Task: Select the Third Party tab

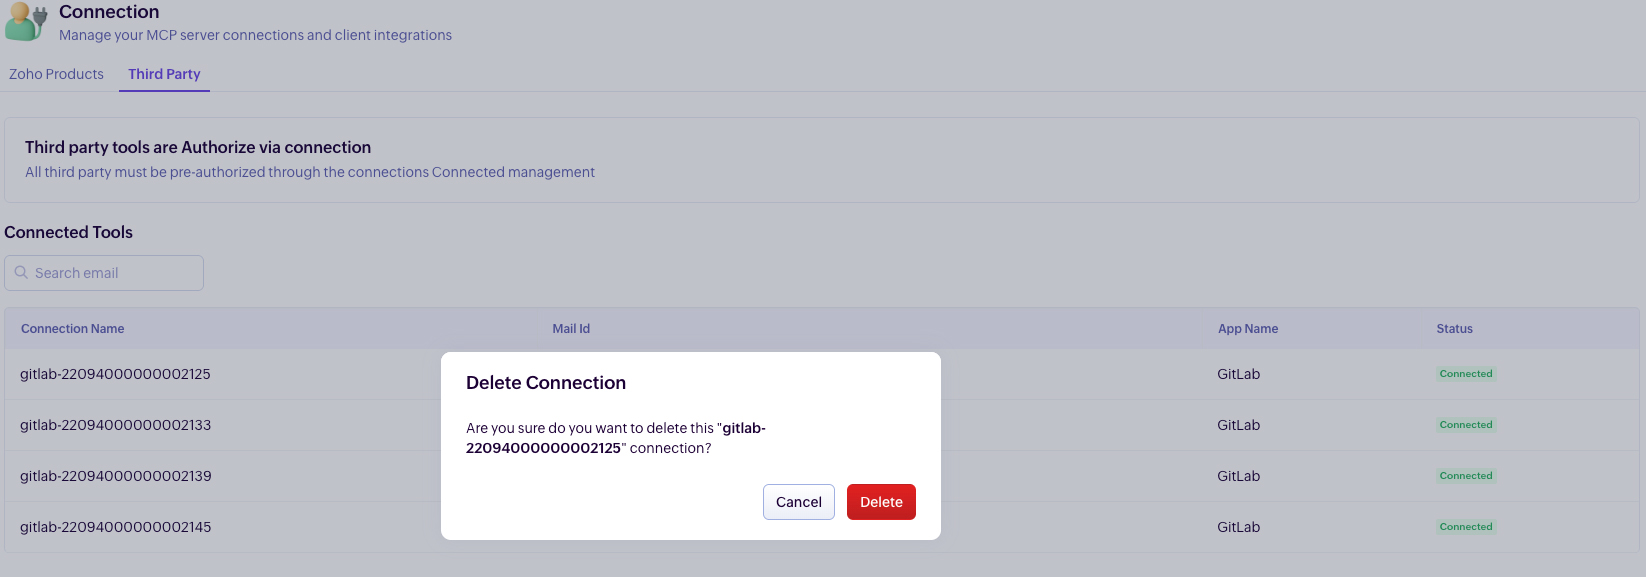Action: (164, 74)
